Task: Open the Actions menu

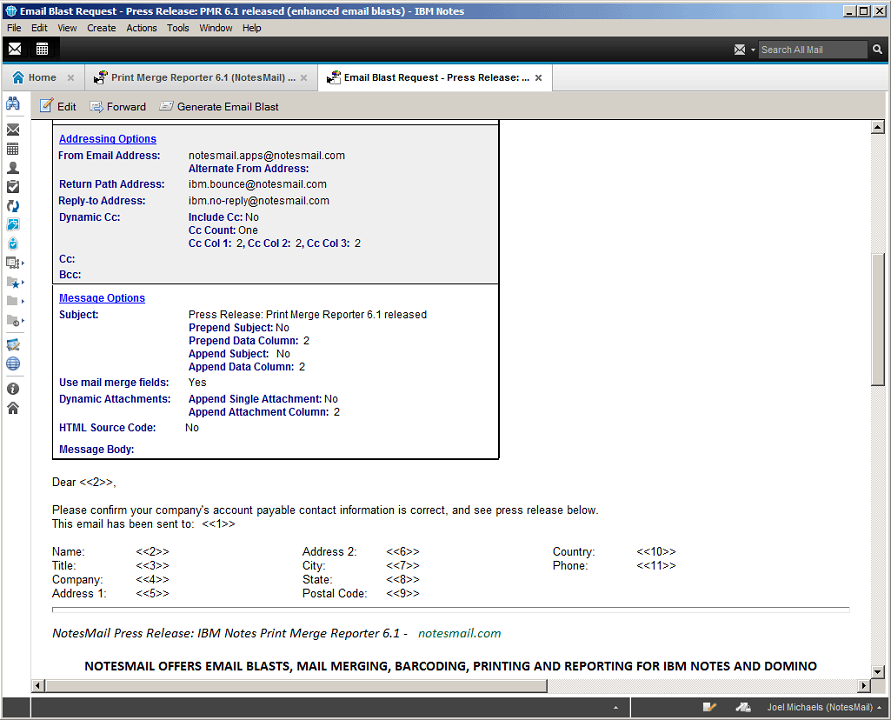Action: (x=141, y=28)
